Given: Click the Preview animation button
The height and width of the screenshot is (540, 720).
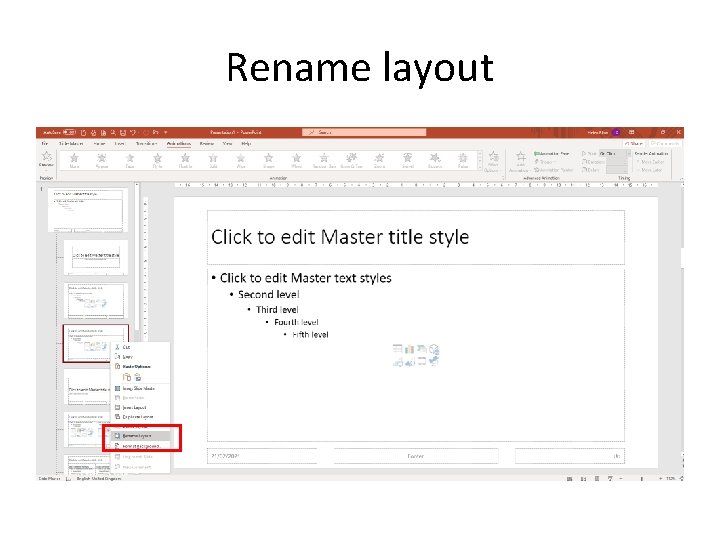Looking at the screenshot, I should pos(46,159).
